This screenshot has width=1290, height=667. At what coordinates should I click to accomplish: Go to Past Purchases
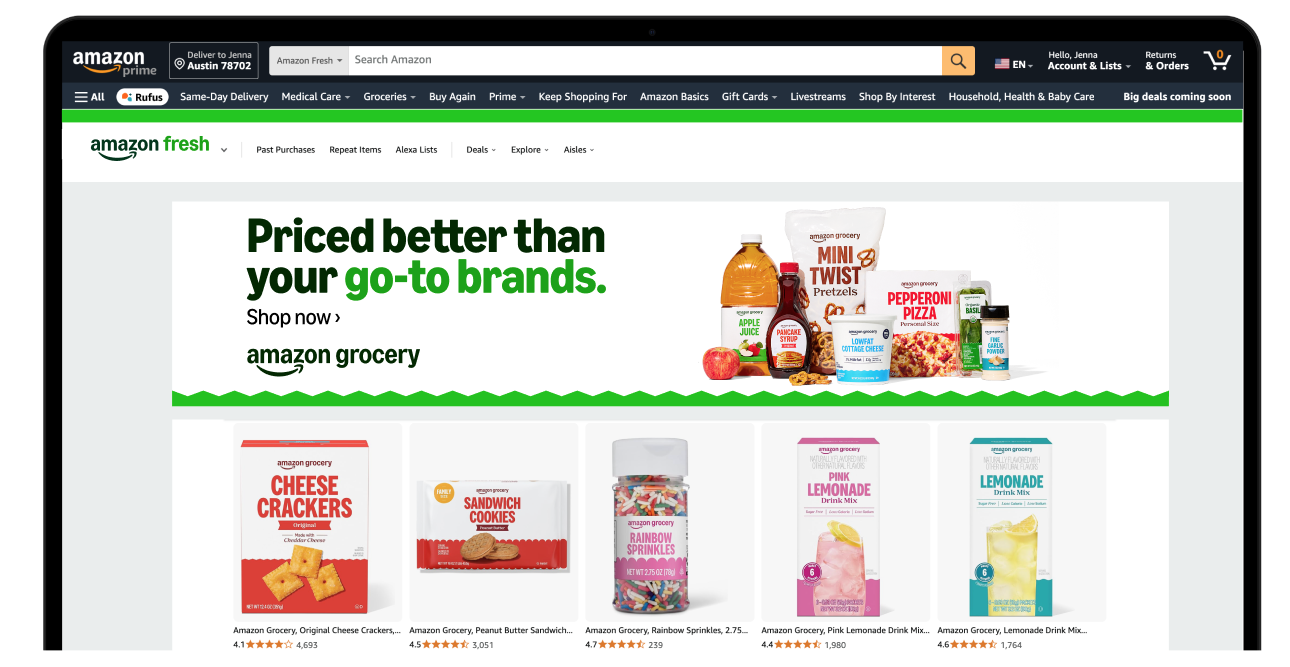click(x=285, y=150)
